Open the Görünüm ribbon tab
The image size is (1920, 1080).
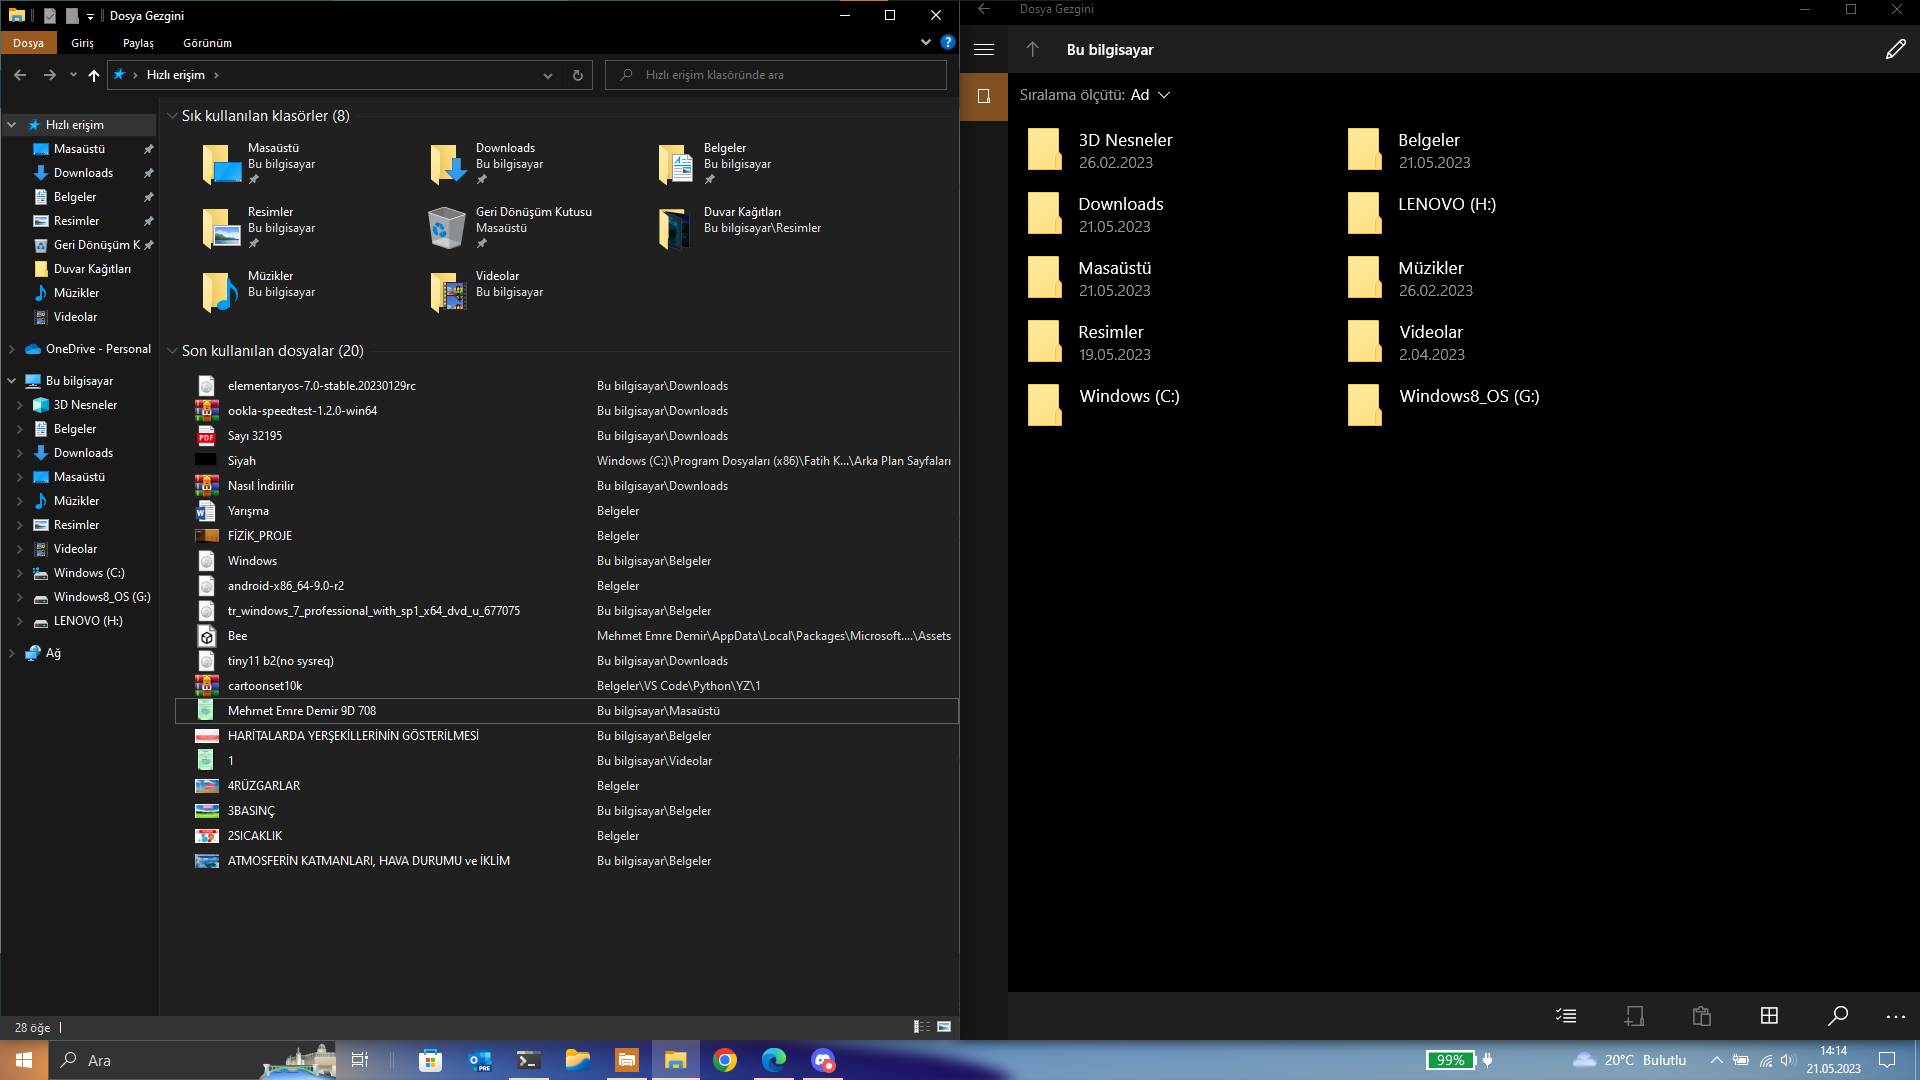(207, 43)
